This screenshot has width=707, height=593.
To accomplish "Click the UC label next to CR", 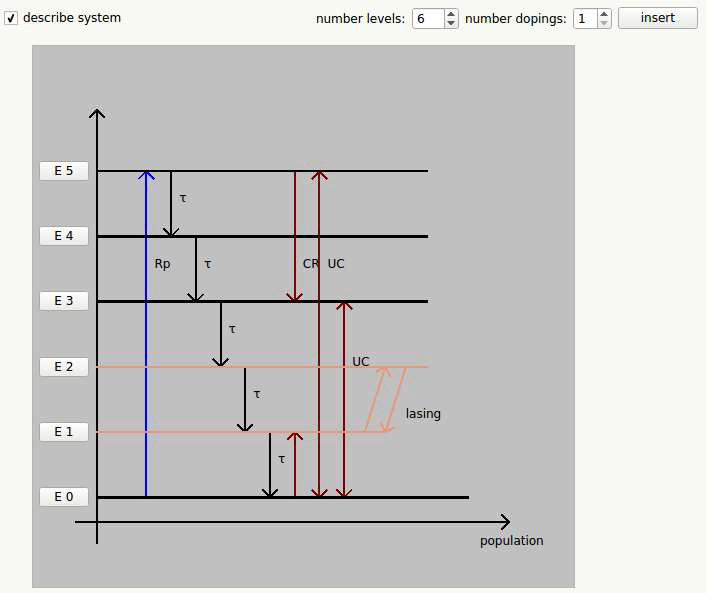I will pyautogui.click(x=336, y=264).
